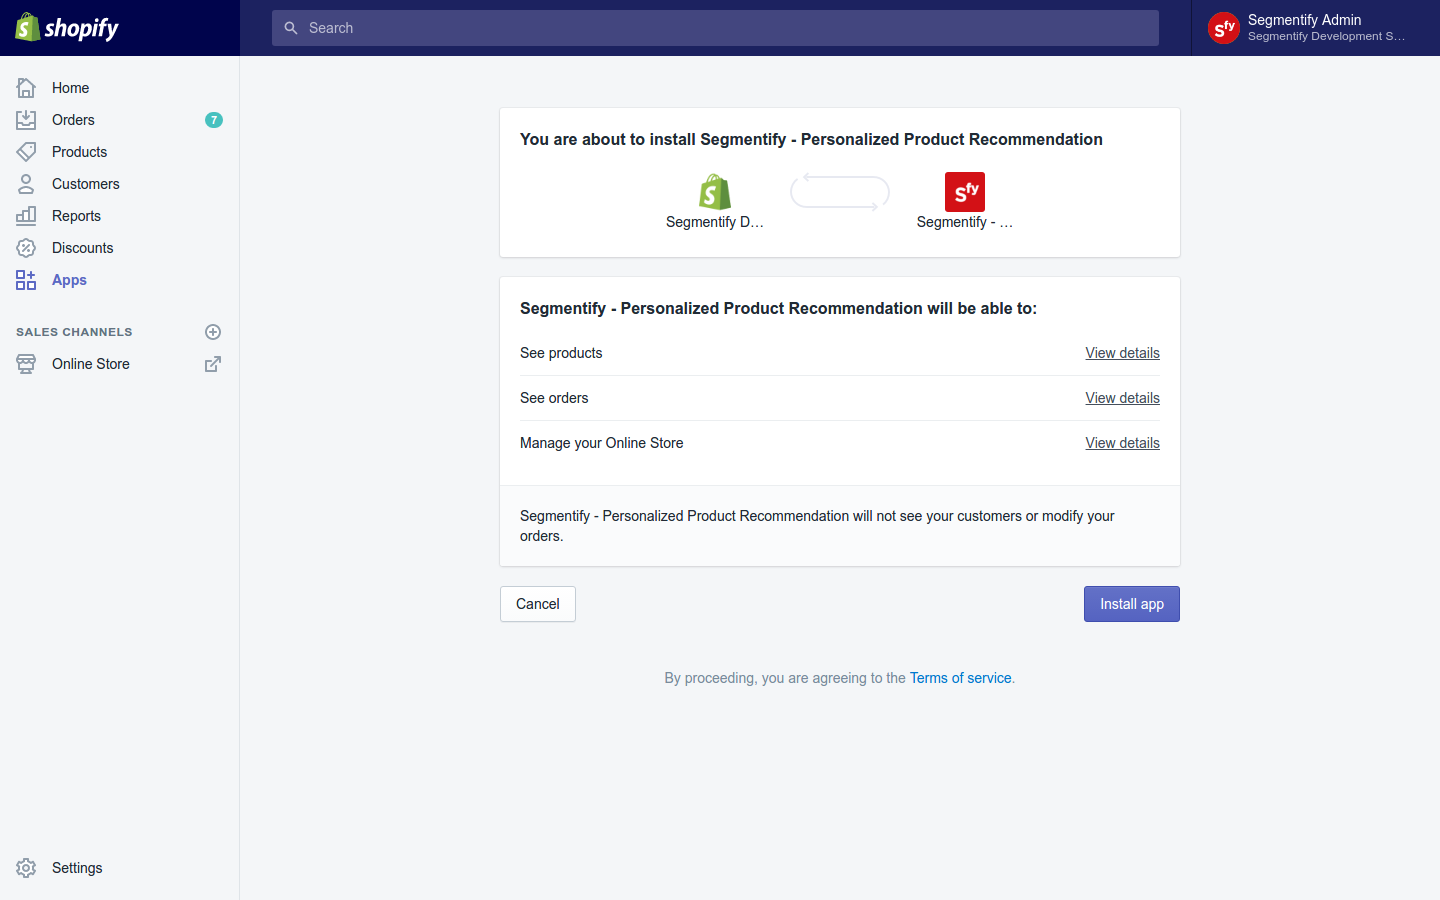The image size is (1440, 900).
Task: Click the red Segmentify app icon
Action: (x=965, y=192)
